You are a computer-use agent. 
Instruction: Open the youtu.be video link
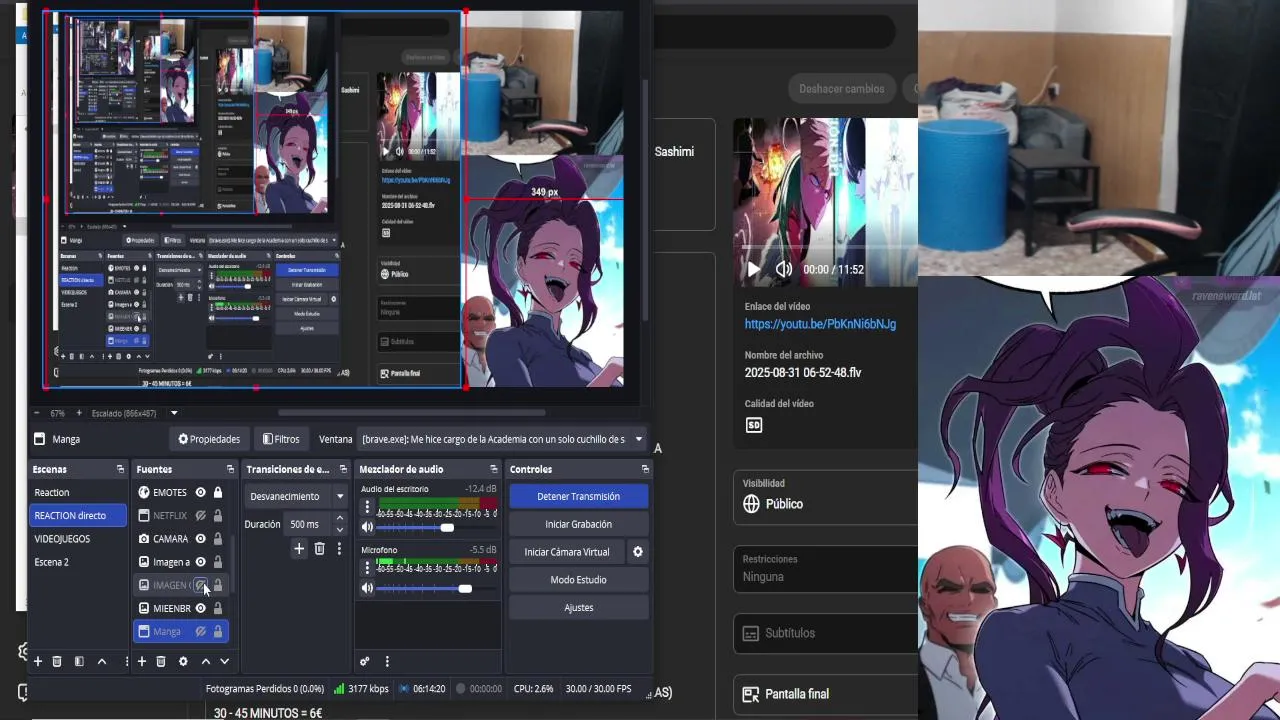tap(820, 324)
